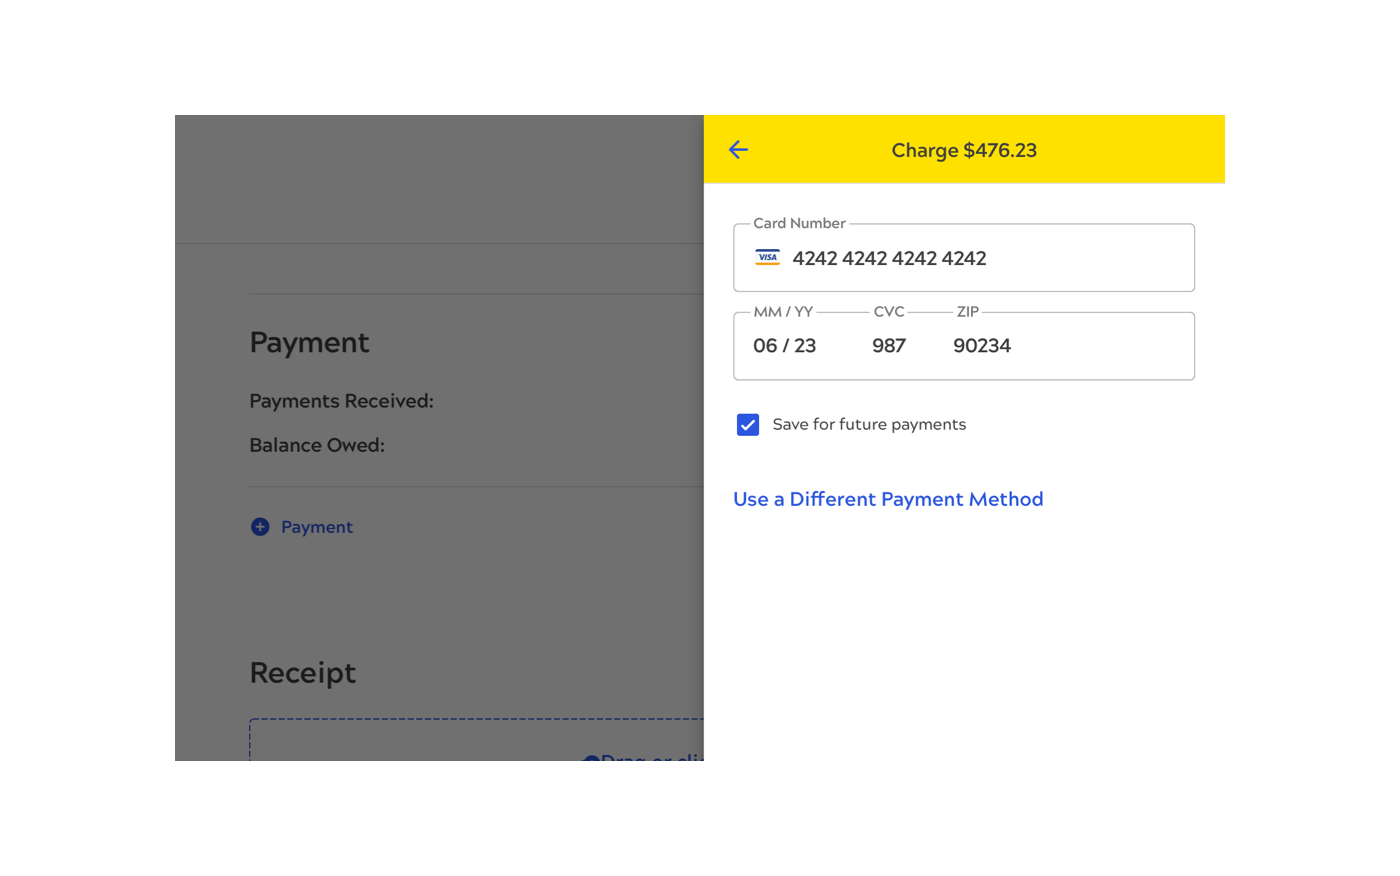The width and height of the screenshot is (1400, 876).
Task: Click the Card Number field label
Action: click(x=799, y=223)
